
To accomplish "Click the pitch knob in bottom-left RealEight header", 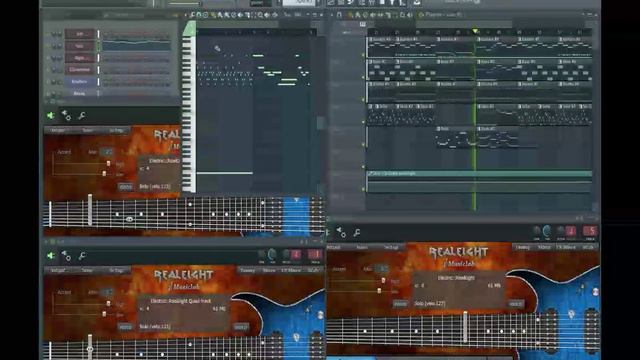I will [x=287, y=255].
